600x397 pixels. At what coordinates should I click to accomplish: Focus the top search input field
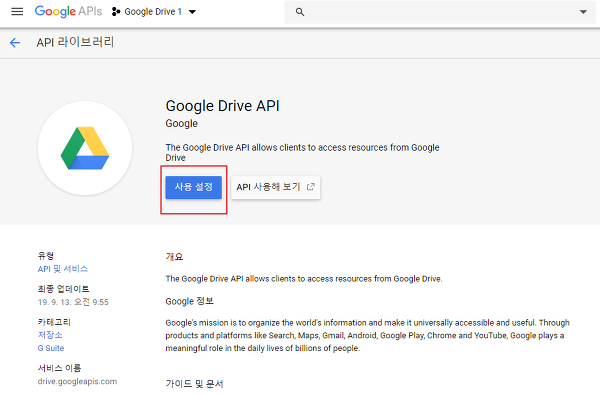[439, 12]
